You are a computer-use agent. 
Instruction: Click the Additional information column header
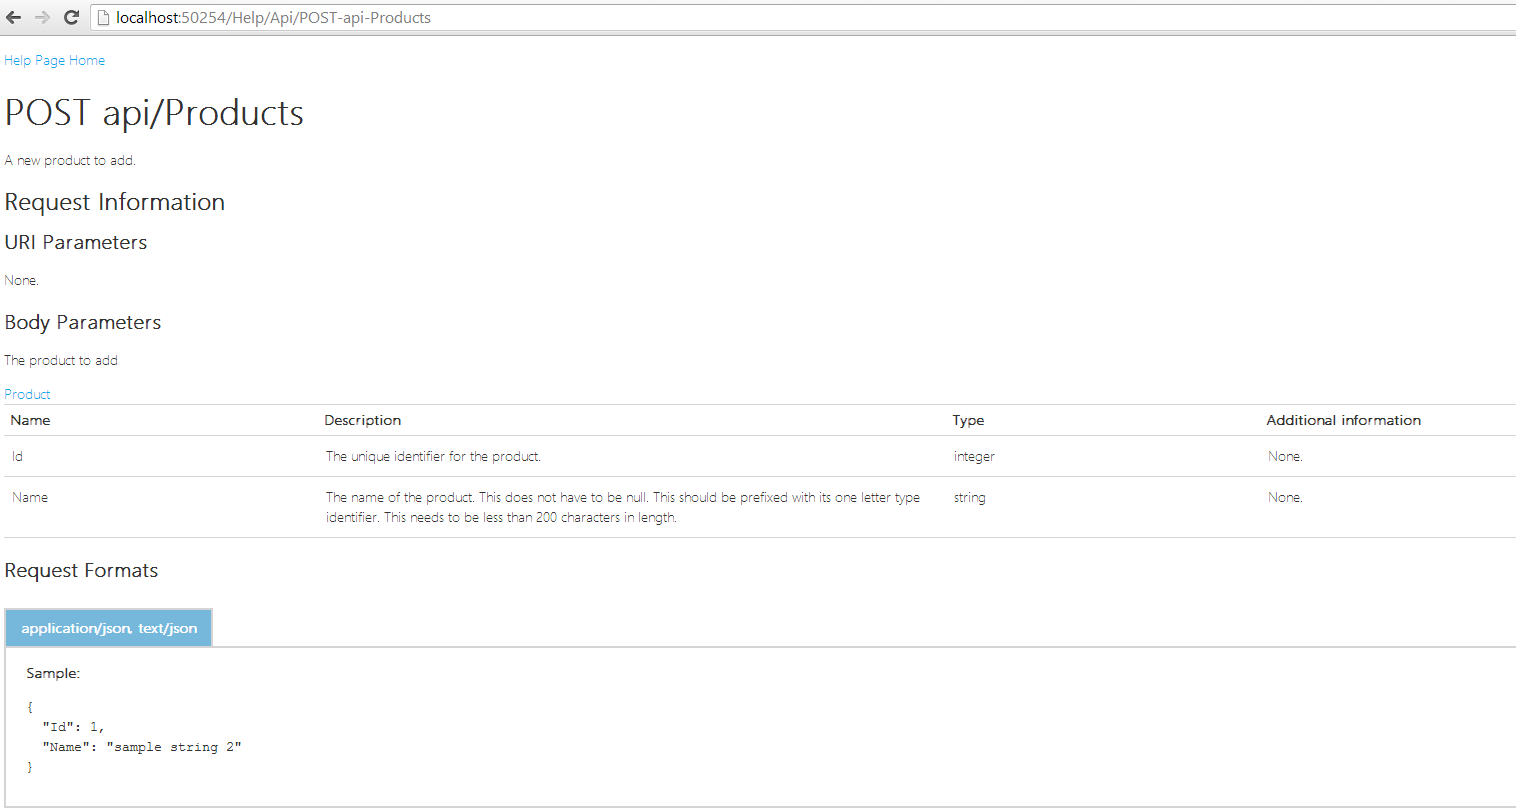tap(1343, 420)
